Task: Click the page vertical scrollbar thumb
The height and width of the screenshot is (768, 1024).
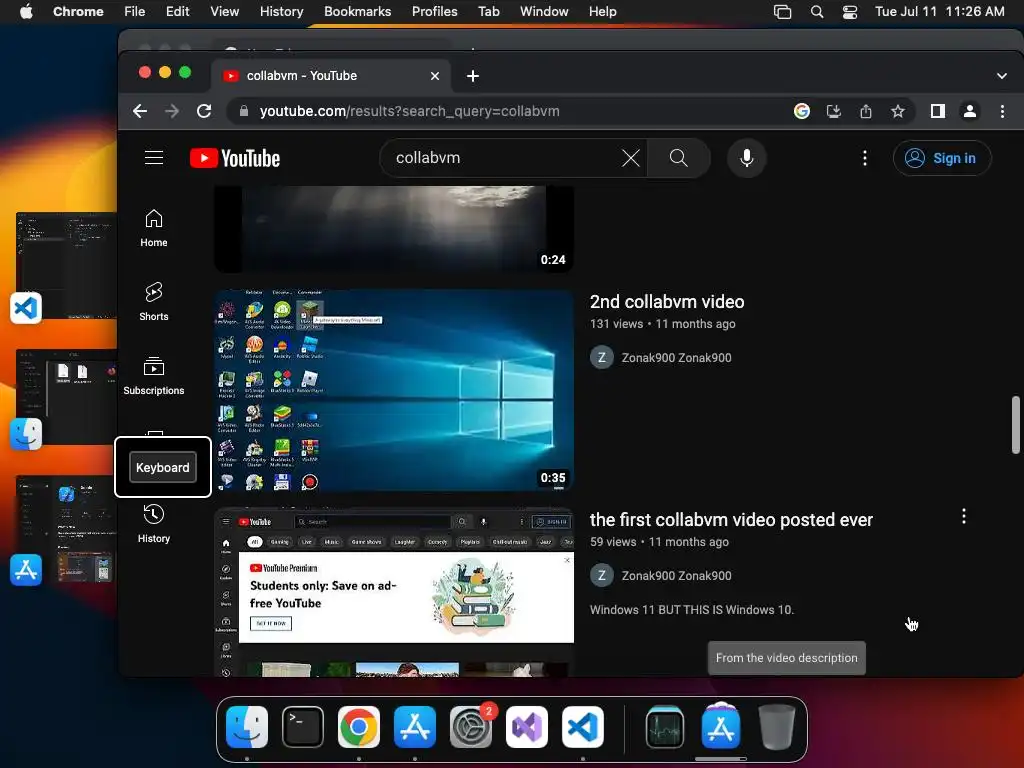Action: [x=1016, y=424]
